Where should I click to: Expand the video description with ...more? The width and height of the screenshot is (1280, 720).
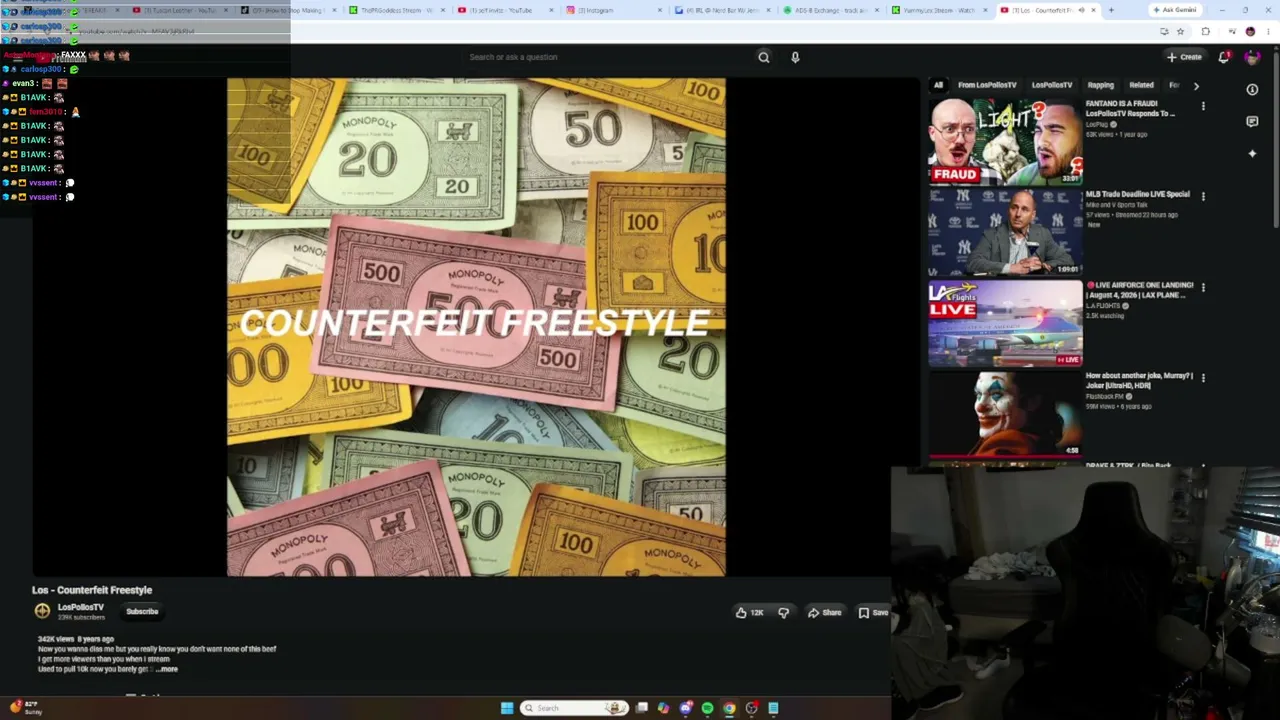coord(167,669)
